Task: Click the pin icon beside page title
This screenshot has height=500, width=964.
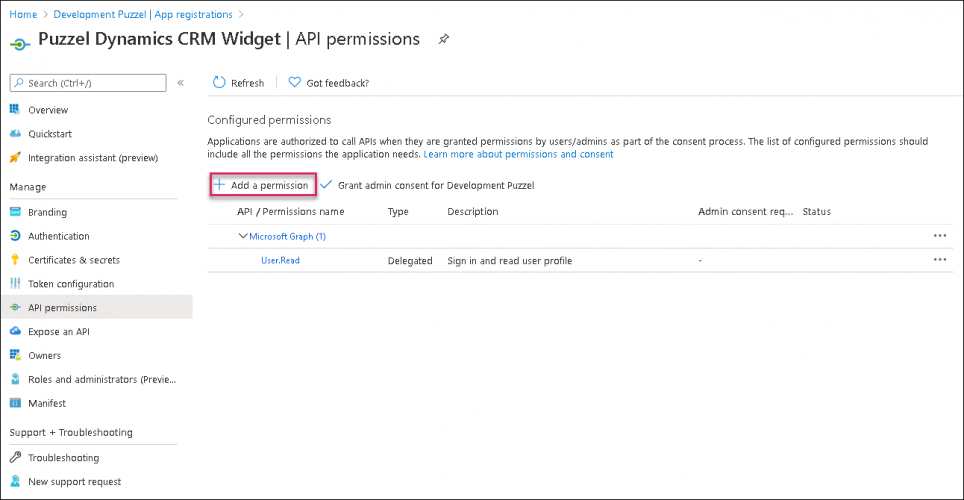Action: pos(443,39)
